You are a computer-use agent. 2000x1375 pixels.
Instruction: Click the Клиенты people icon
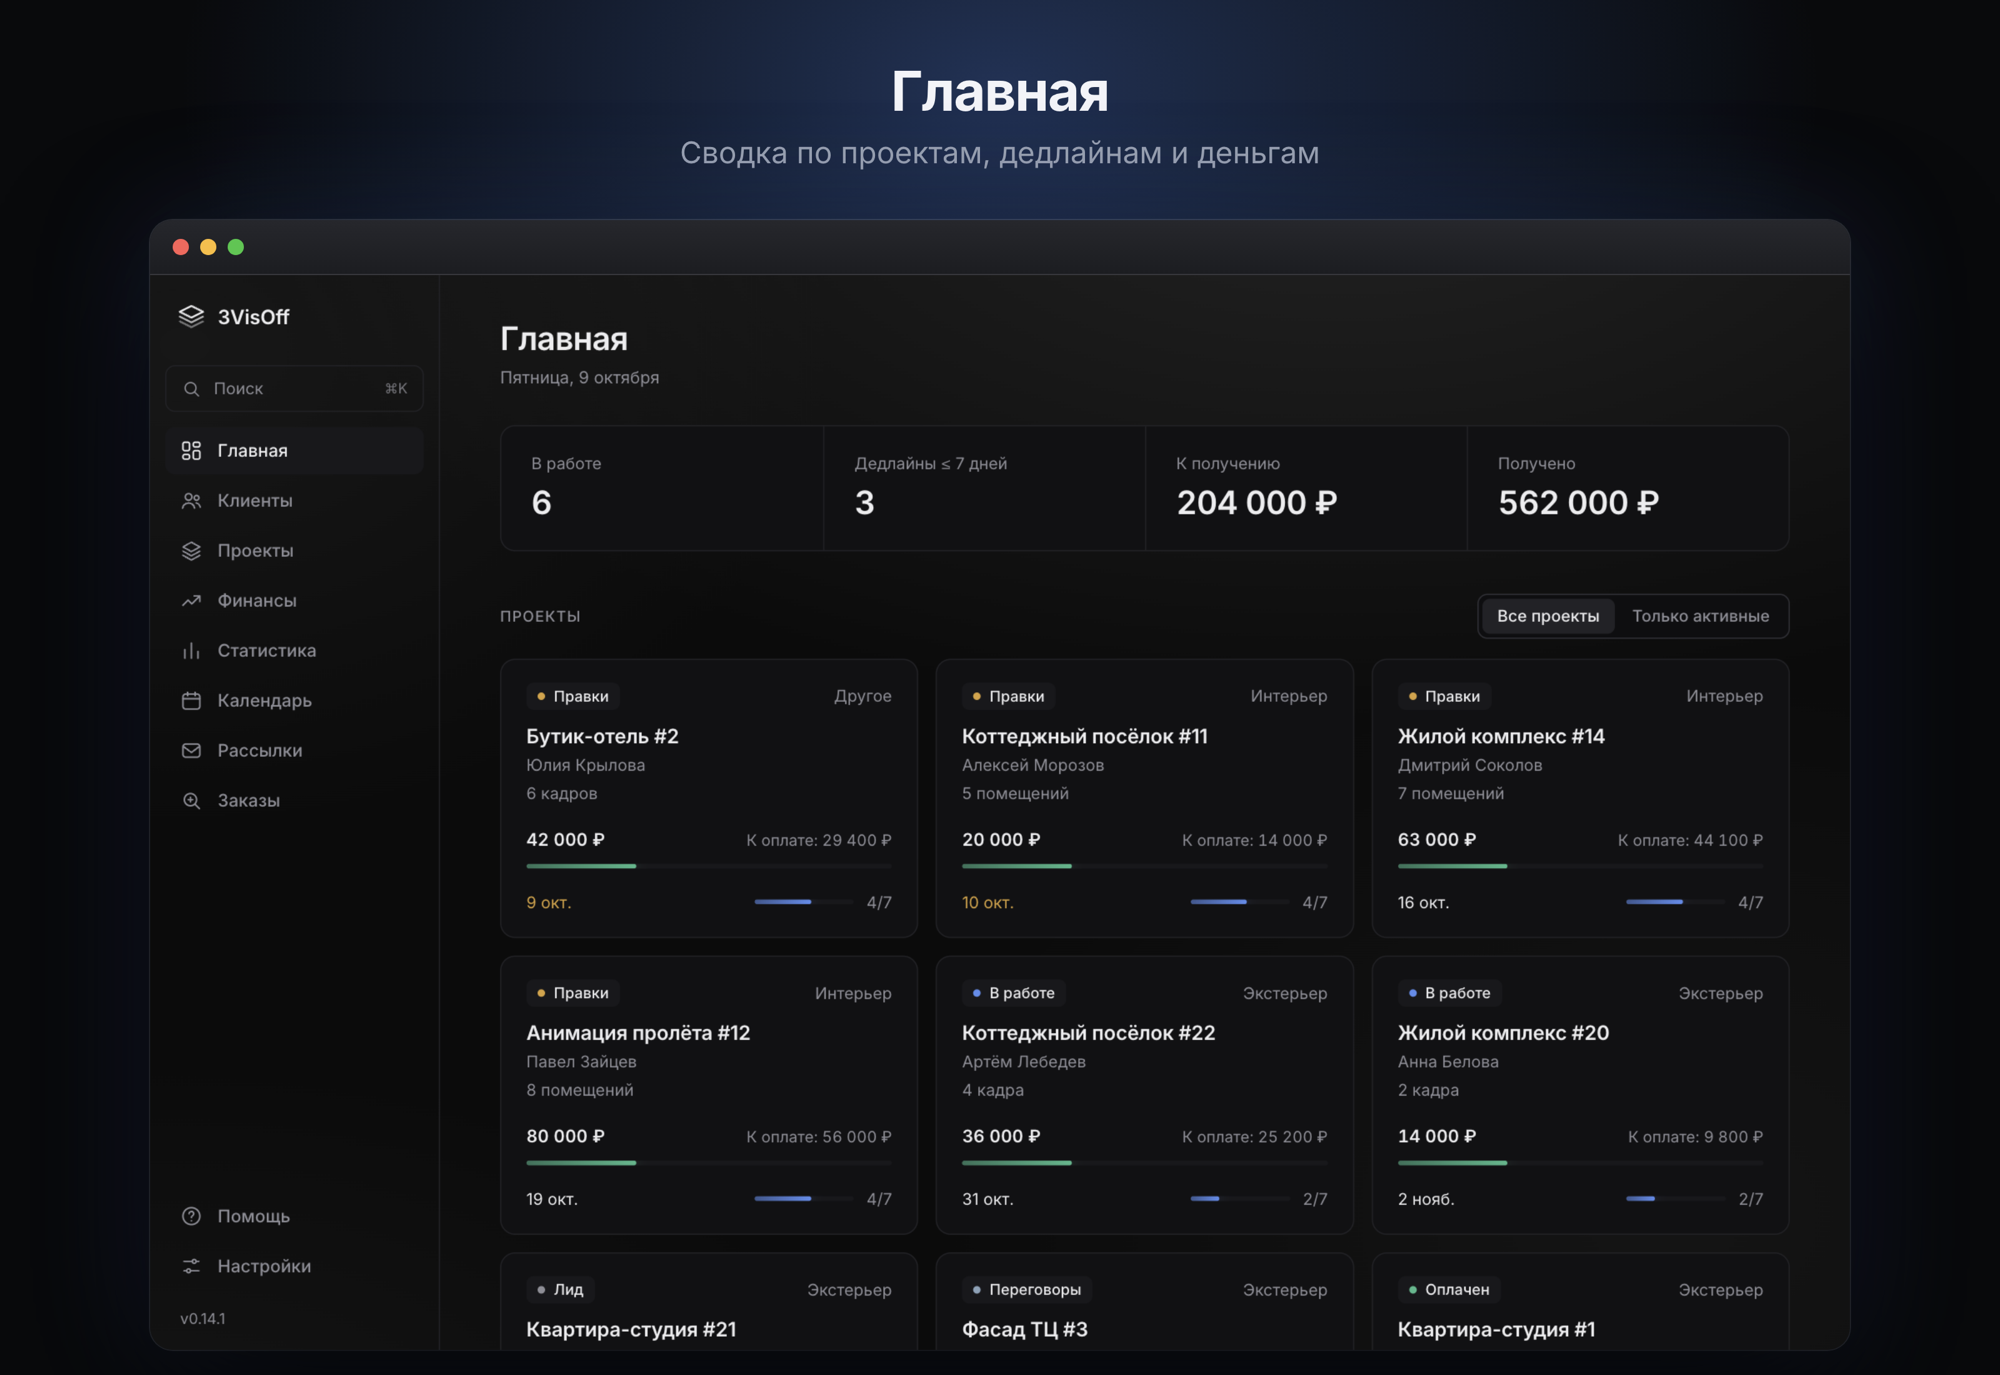(x=191, y=500)
